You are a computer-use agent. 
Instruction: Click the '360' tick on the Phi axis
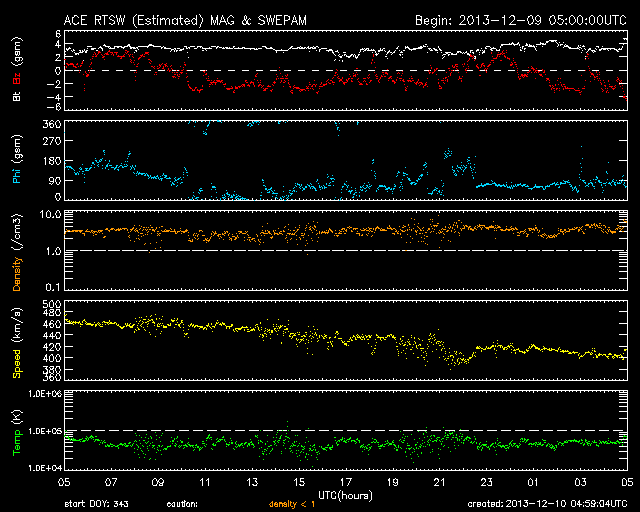(x=52, y=124)
